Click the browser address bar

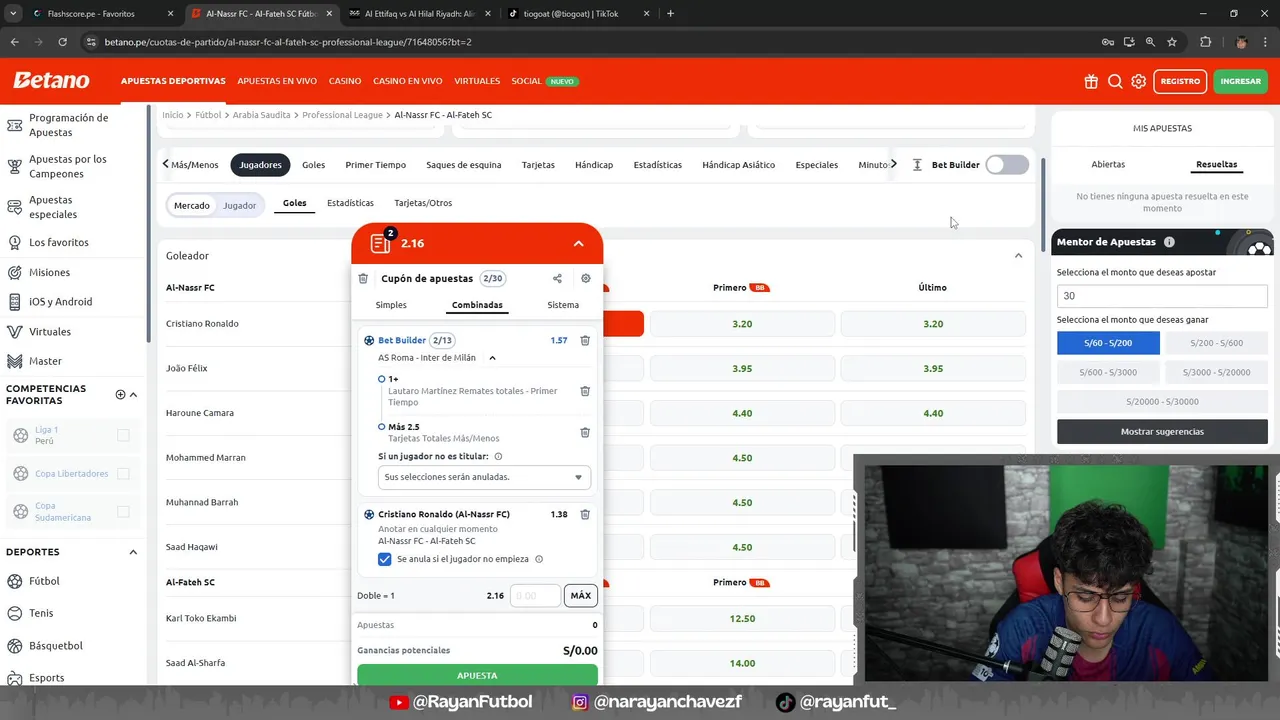tap(590, 42)
